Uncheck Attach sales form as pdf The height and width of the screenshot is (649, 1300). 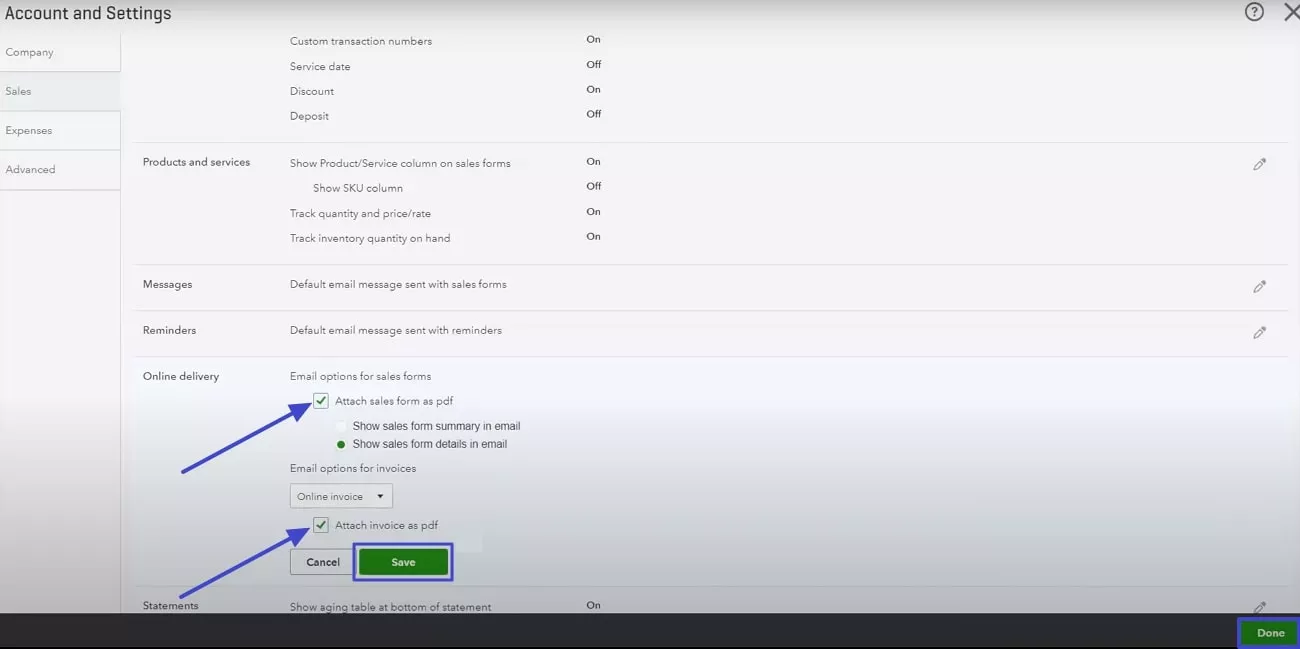321,400
